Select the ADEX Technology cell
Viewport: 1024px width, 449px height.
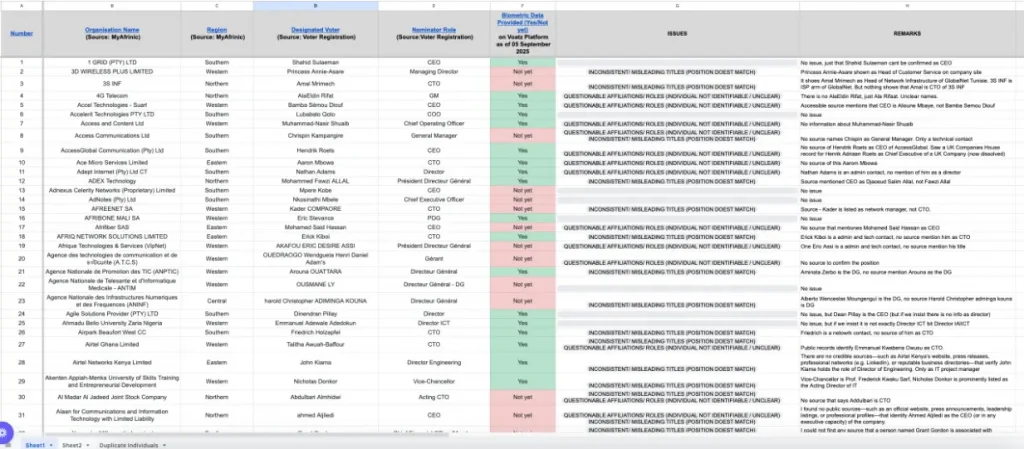112,181
